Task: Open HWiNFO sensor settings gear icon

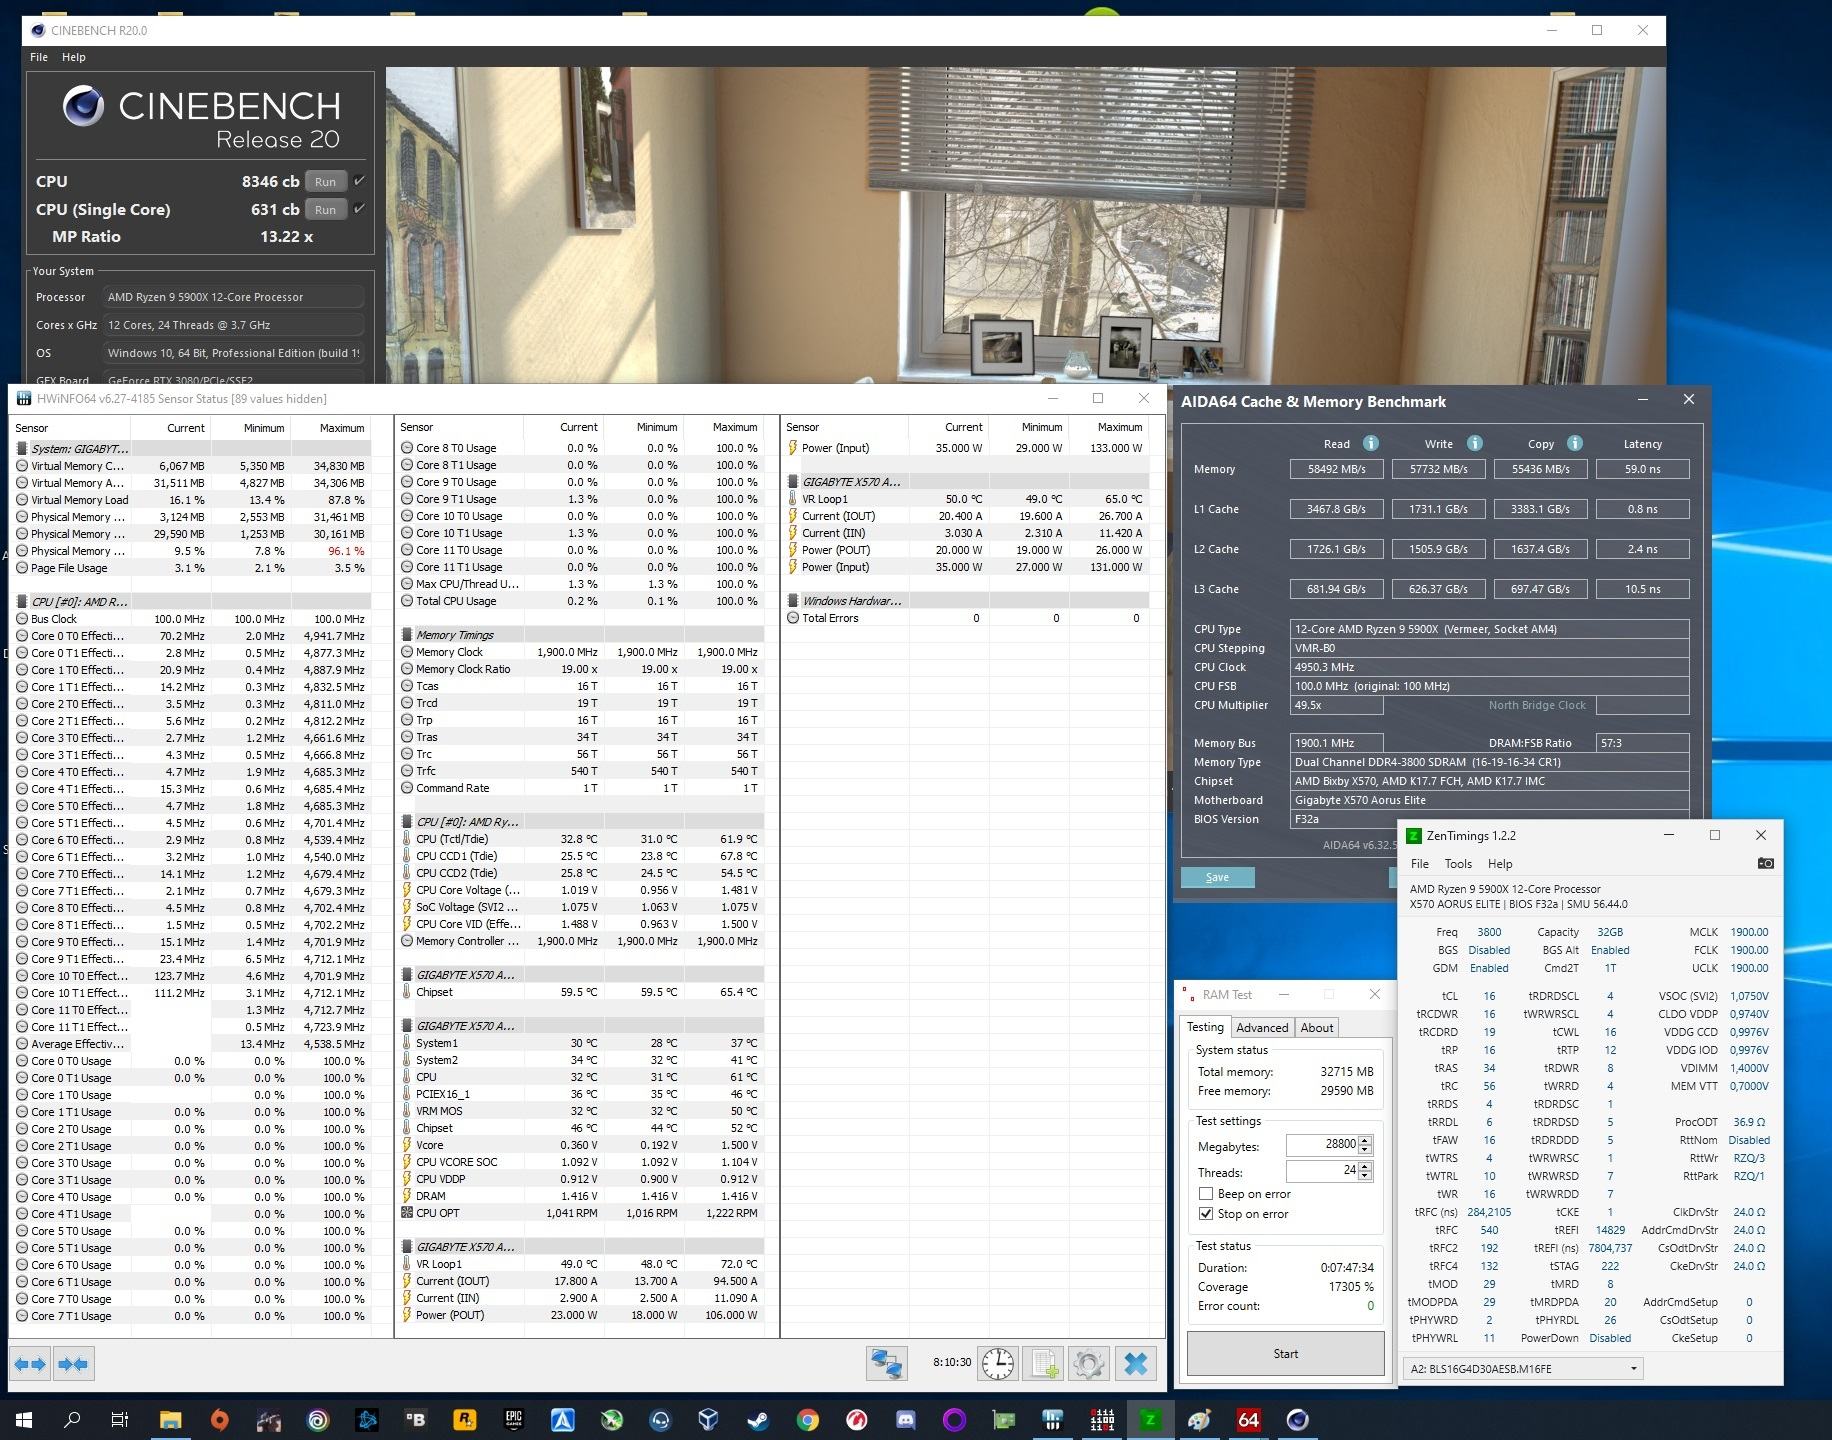Action: point(1089,1363)
